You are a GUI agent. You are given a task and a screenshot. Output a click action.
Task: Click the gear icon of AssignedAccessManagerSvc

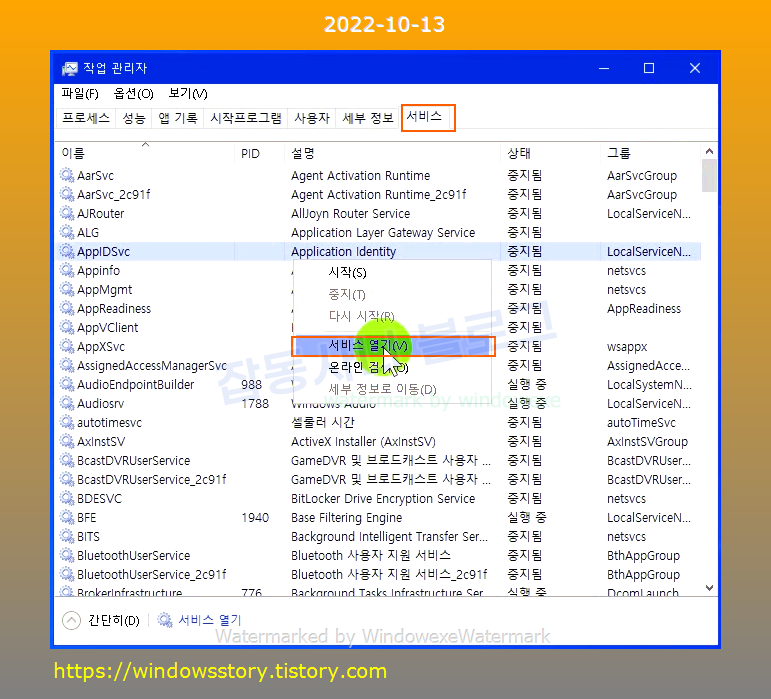pos(67,365)
